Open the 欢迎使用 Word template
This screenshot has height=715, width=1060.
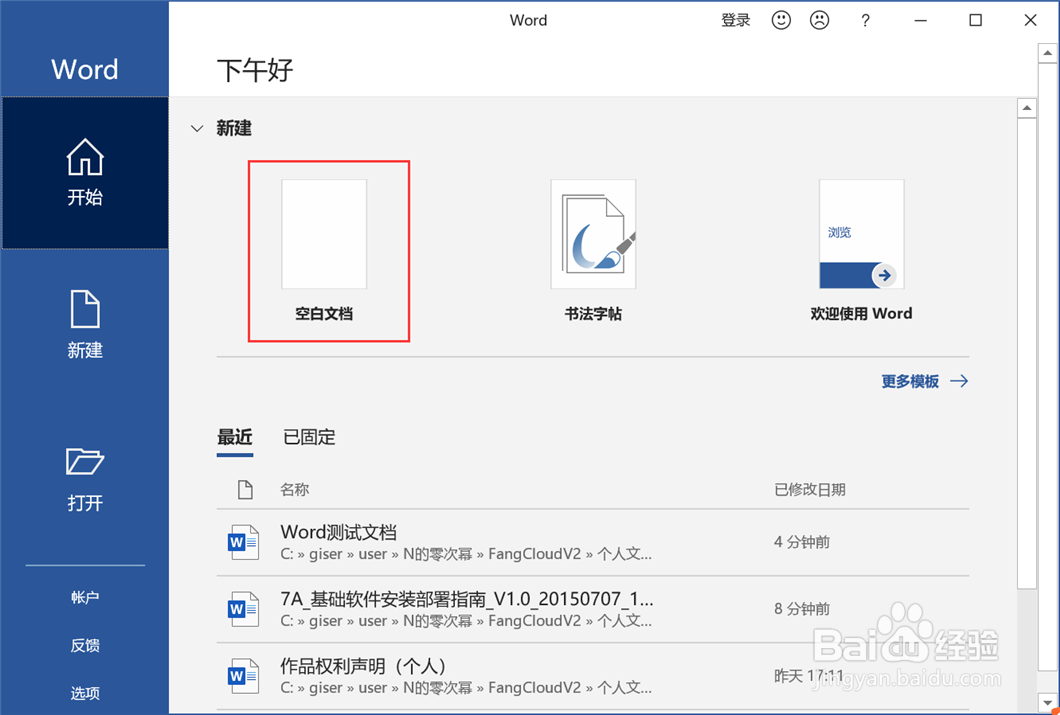861,251
